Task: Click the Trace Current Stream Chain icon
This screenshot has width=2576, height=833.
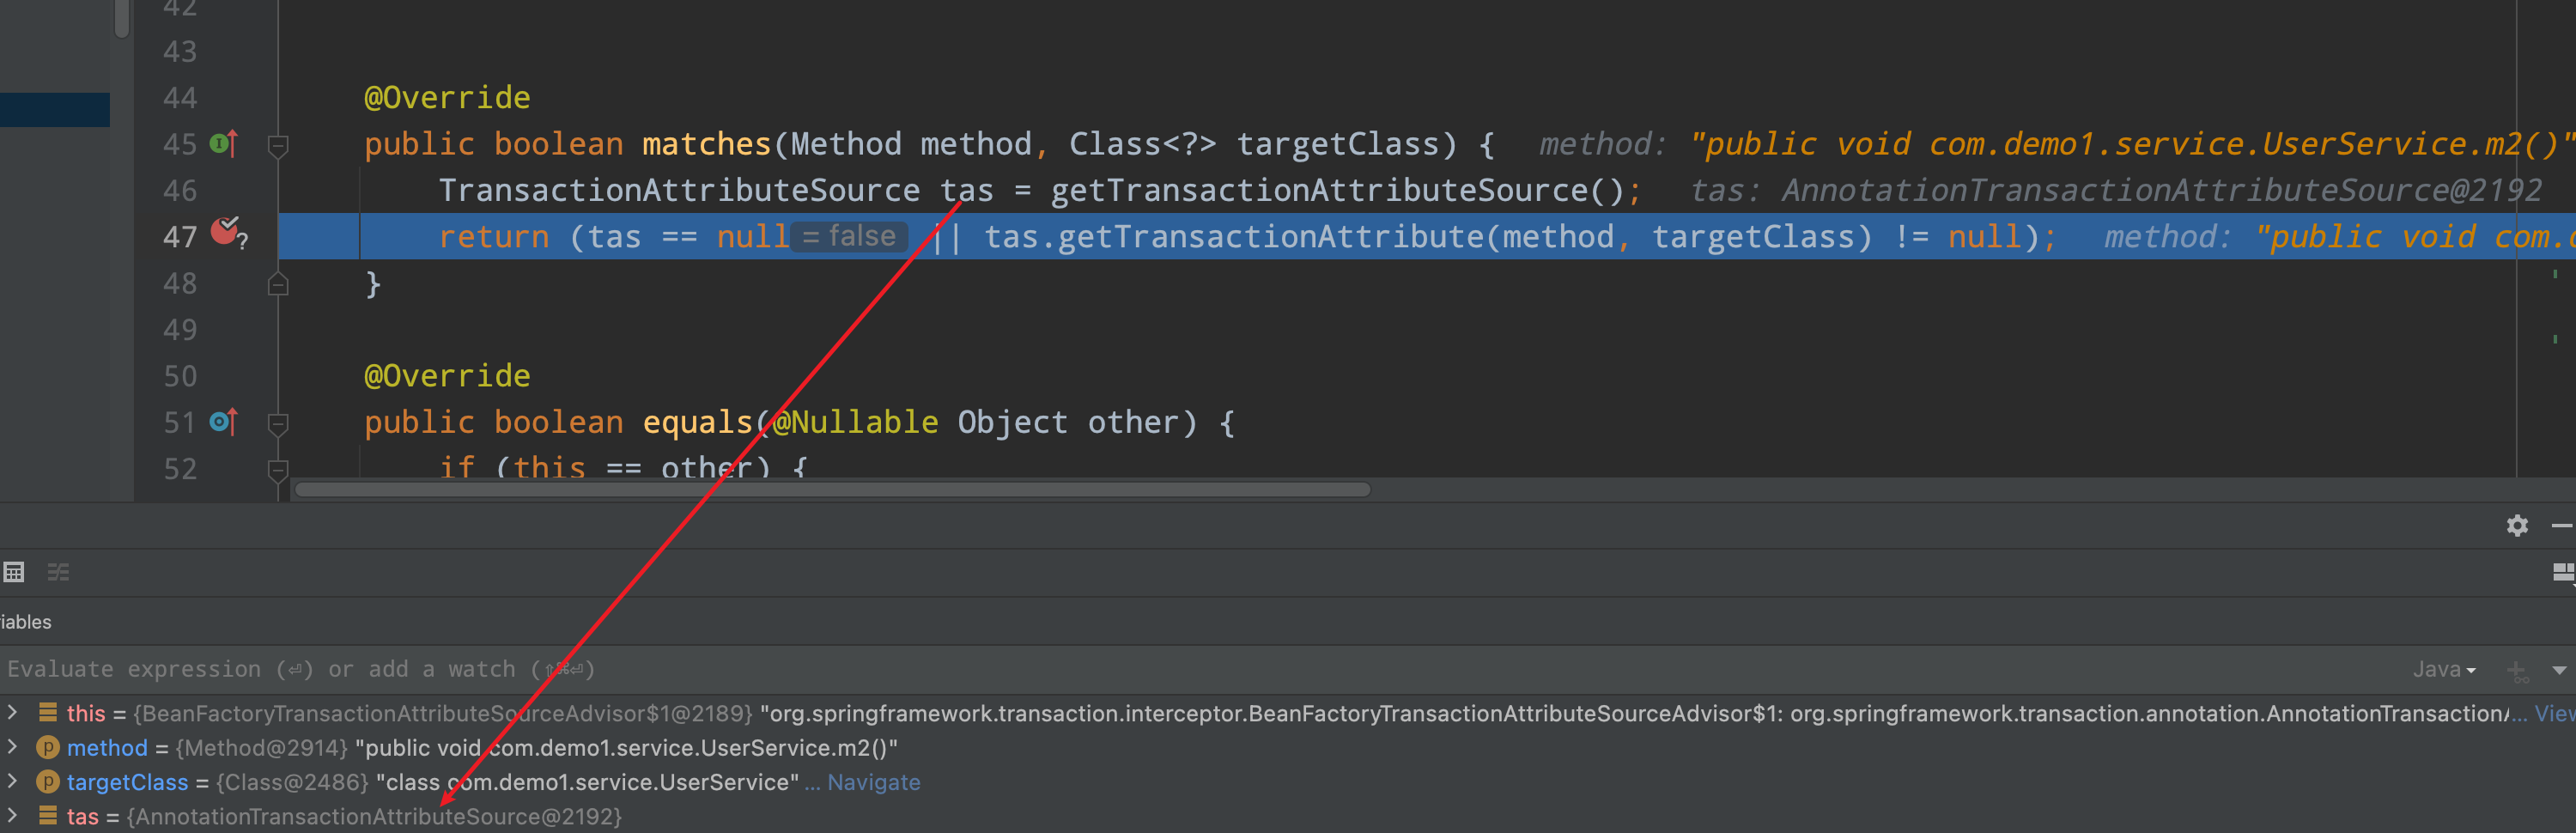Action: tap(59, 572)
